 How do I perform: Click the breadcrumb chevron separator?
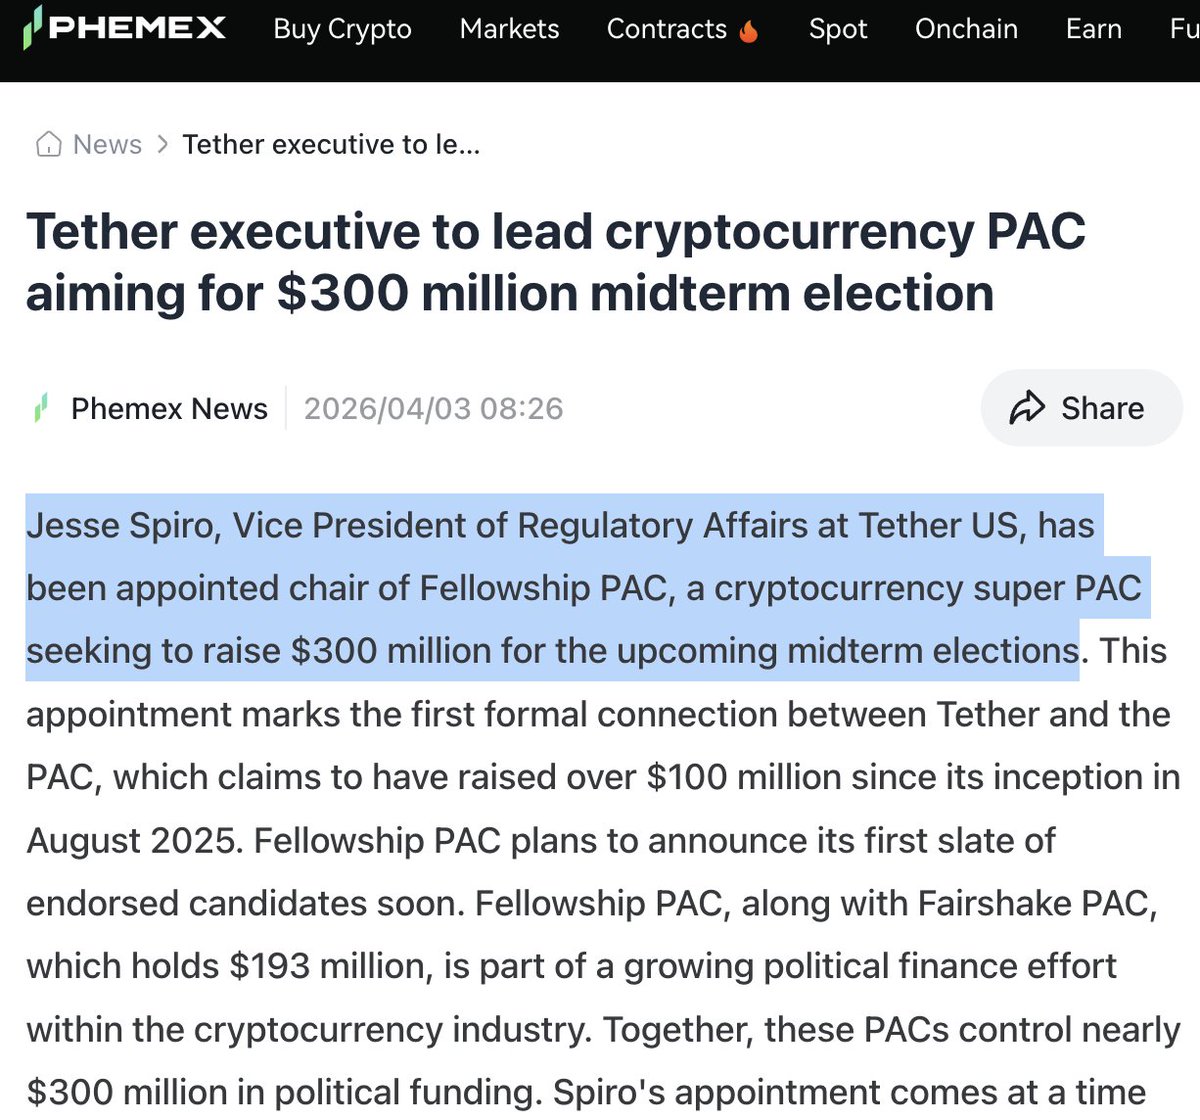pyautogui.click(x=162, y=145)
